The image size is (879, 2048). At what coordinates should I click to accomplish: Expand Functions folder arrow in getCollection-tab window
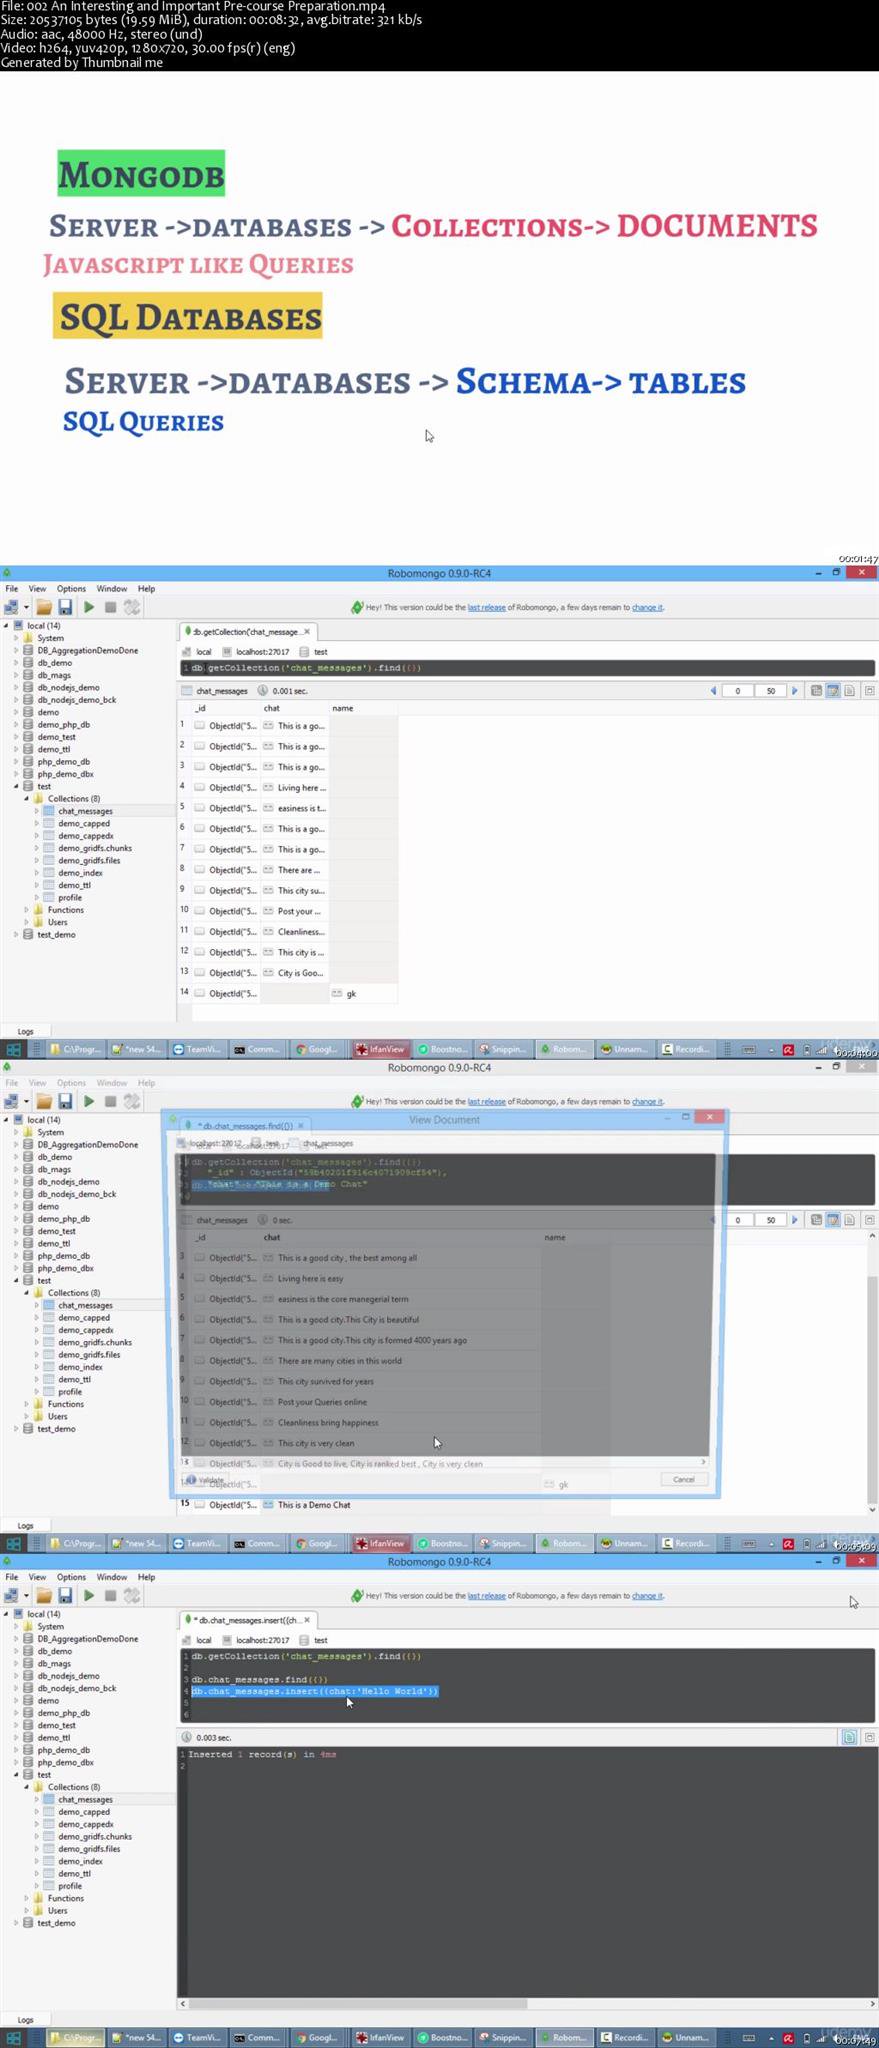[27, 910]
